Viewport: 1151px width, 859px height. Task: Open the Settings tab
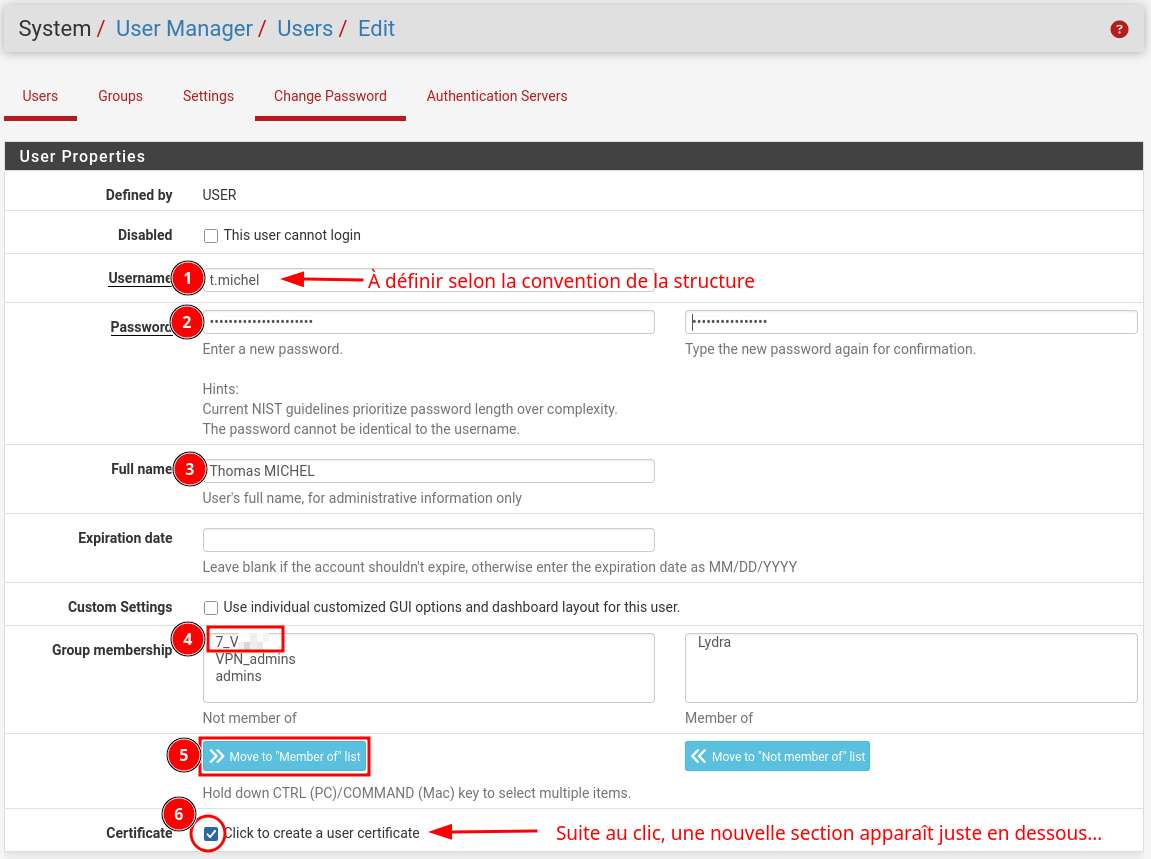[x=208, y=96]
